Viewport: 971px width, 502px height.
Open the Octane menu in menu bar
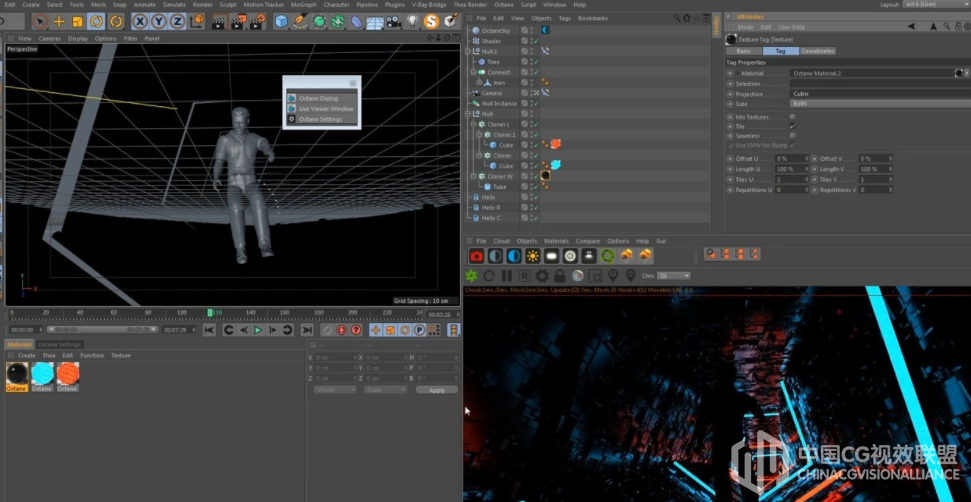503,4
